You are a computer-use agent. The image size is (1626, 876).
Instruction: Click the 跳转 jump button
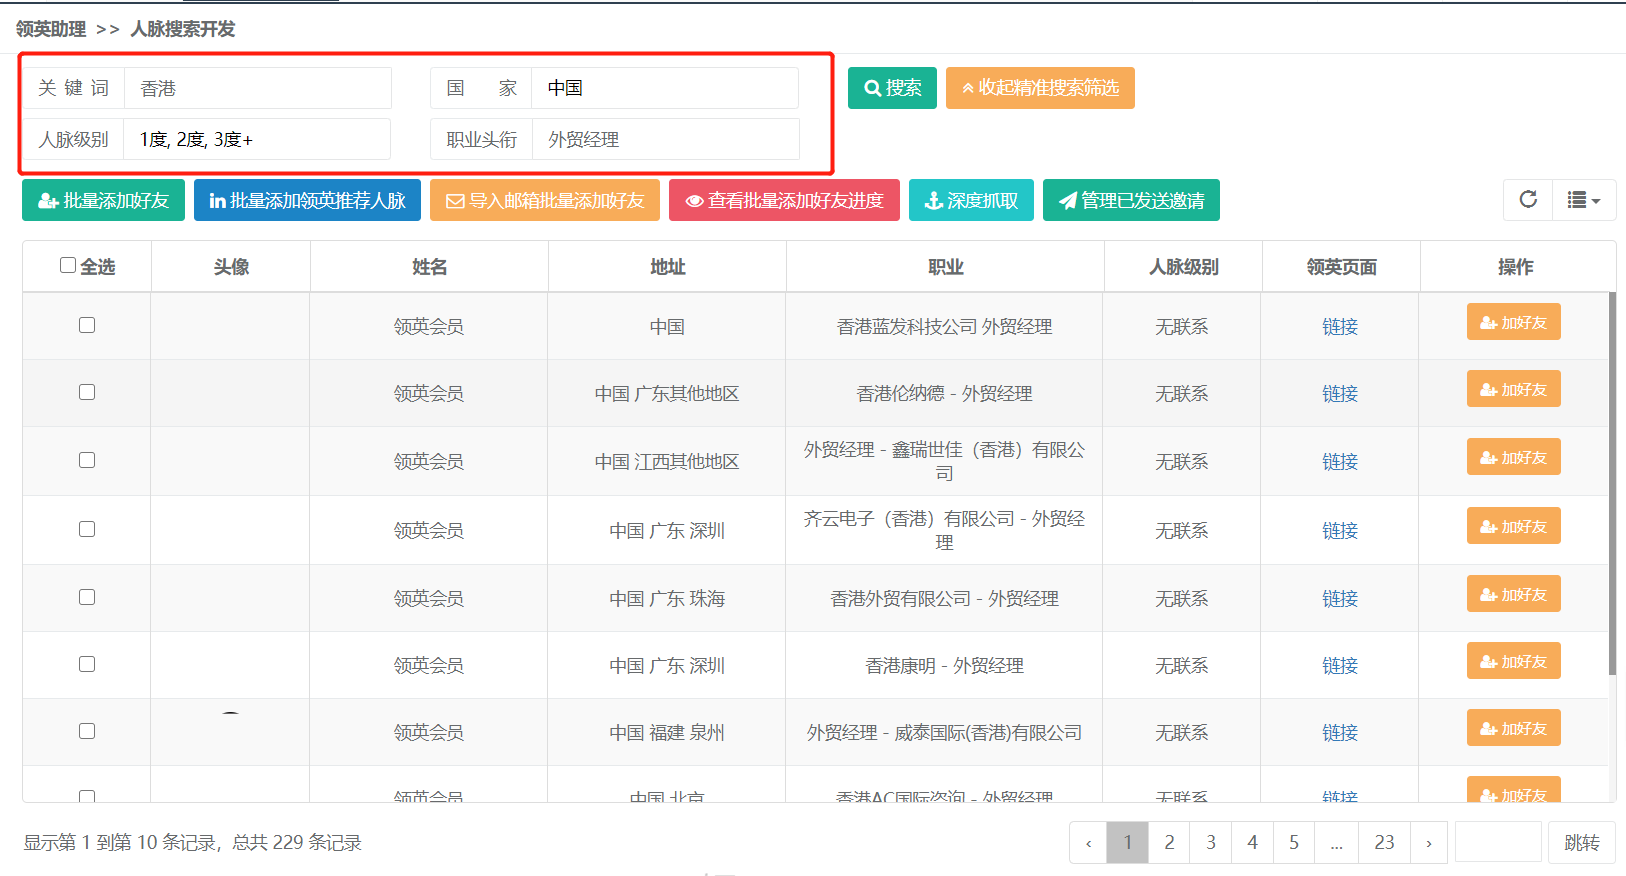pyautogui.click(x=1582, y=842)
